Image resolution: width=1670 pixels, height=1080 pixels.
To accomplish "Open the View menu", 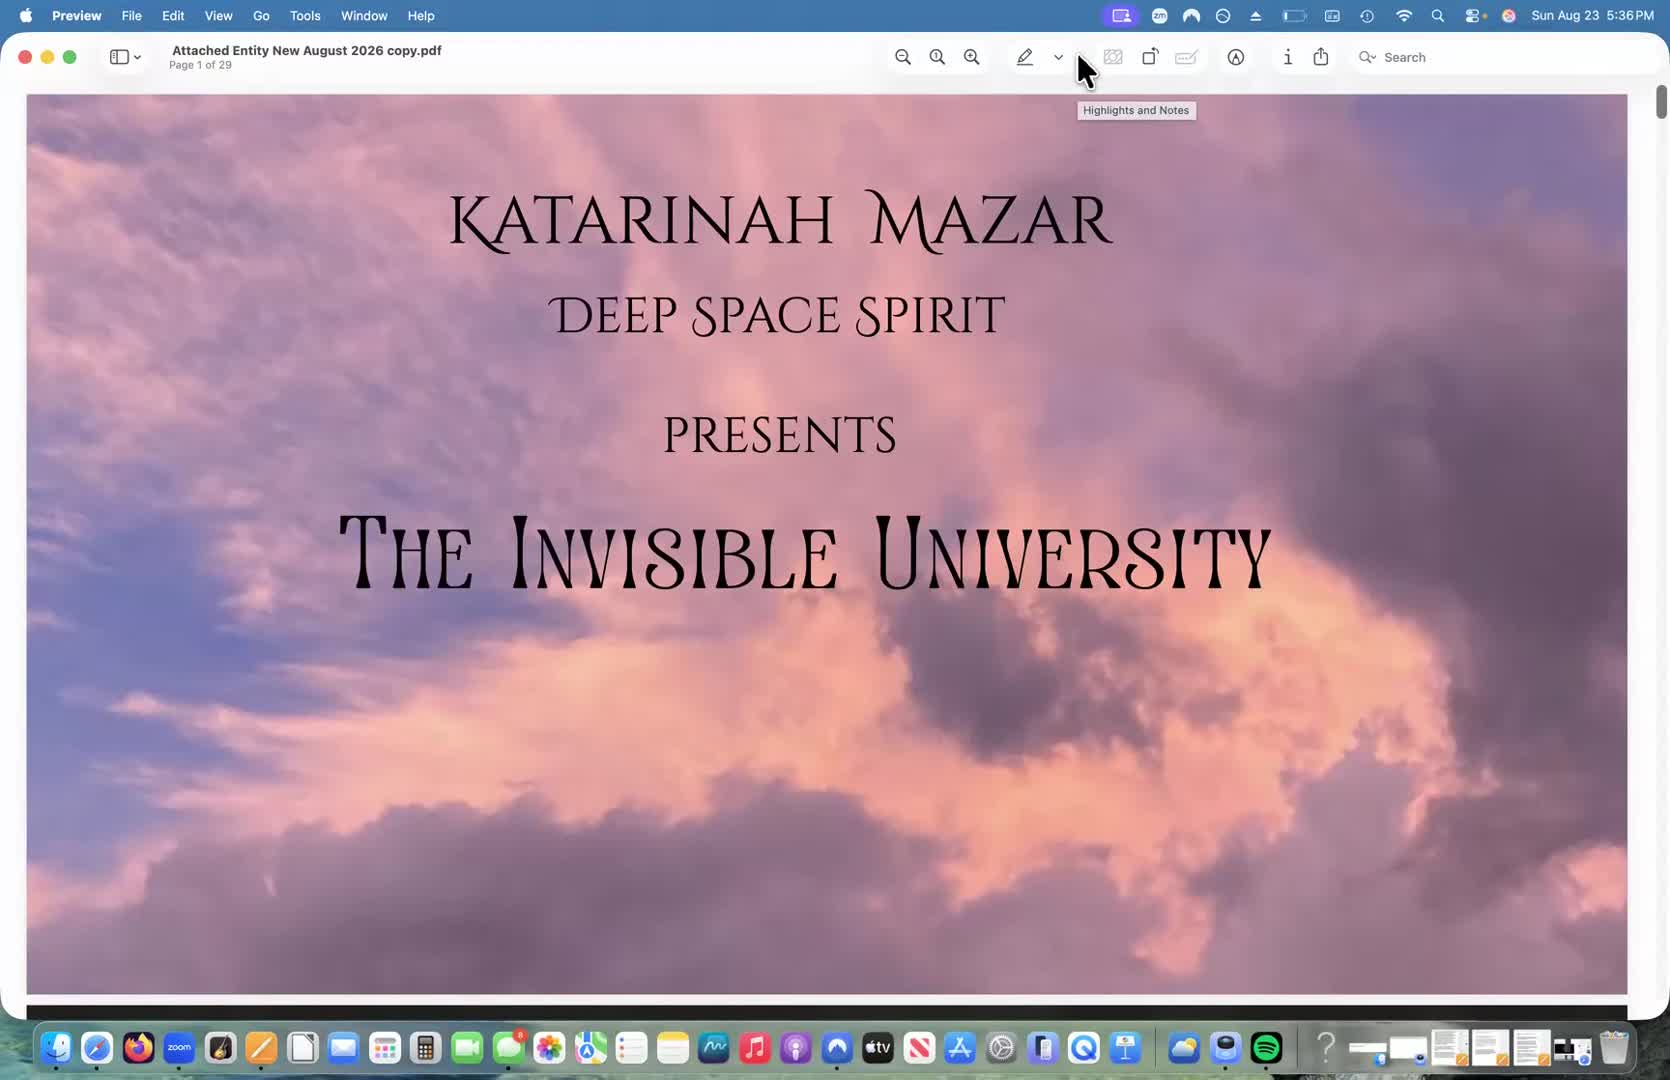I will tap(218, 16).
